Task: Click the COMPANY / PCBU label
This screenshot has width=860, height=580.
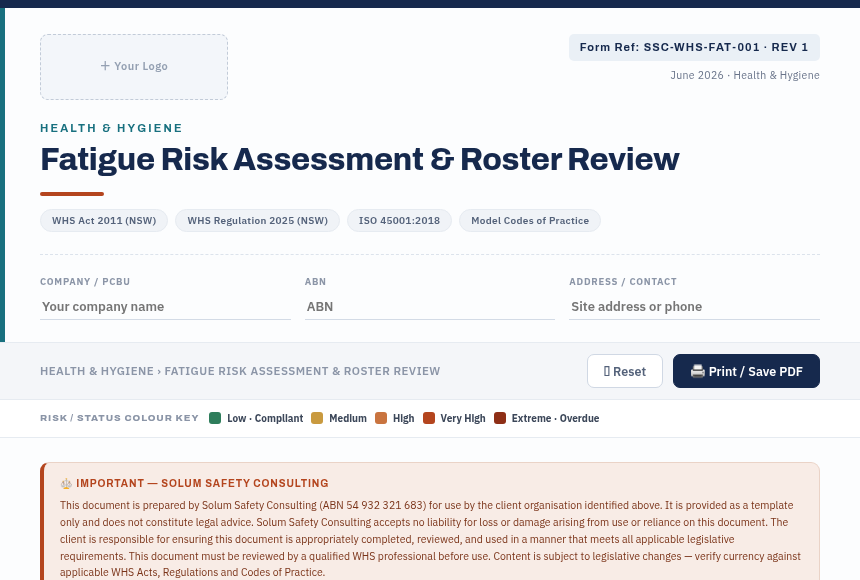Action: (x=85, y=281)
